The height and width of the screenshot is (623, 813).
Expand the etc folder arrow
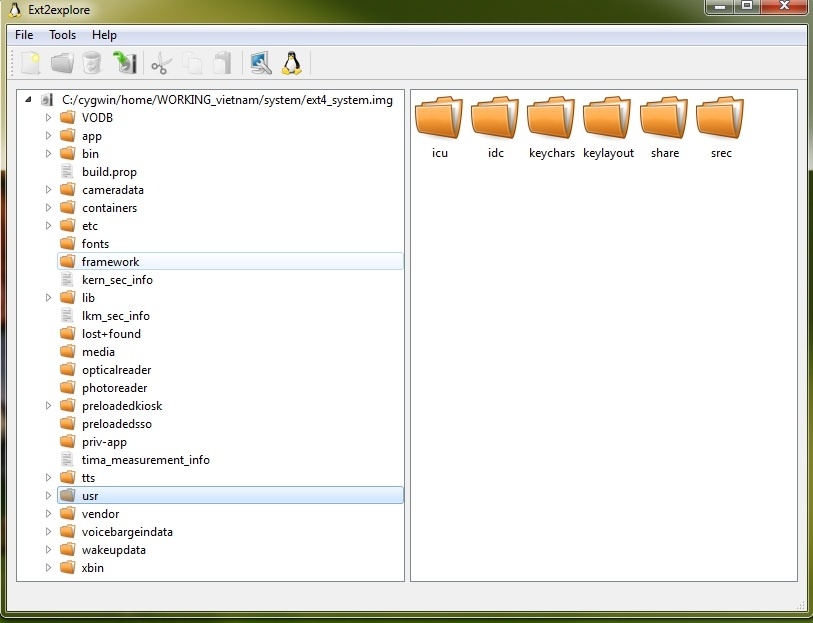pyautogui.click(x=48, y=225)
